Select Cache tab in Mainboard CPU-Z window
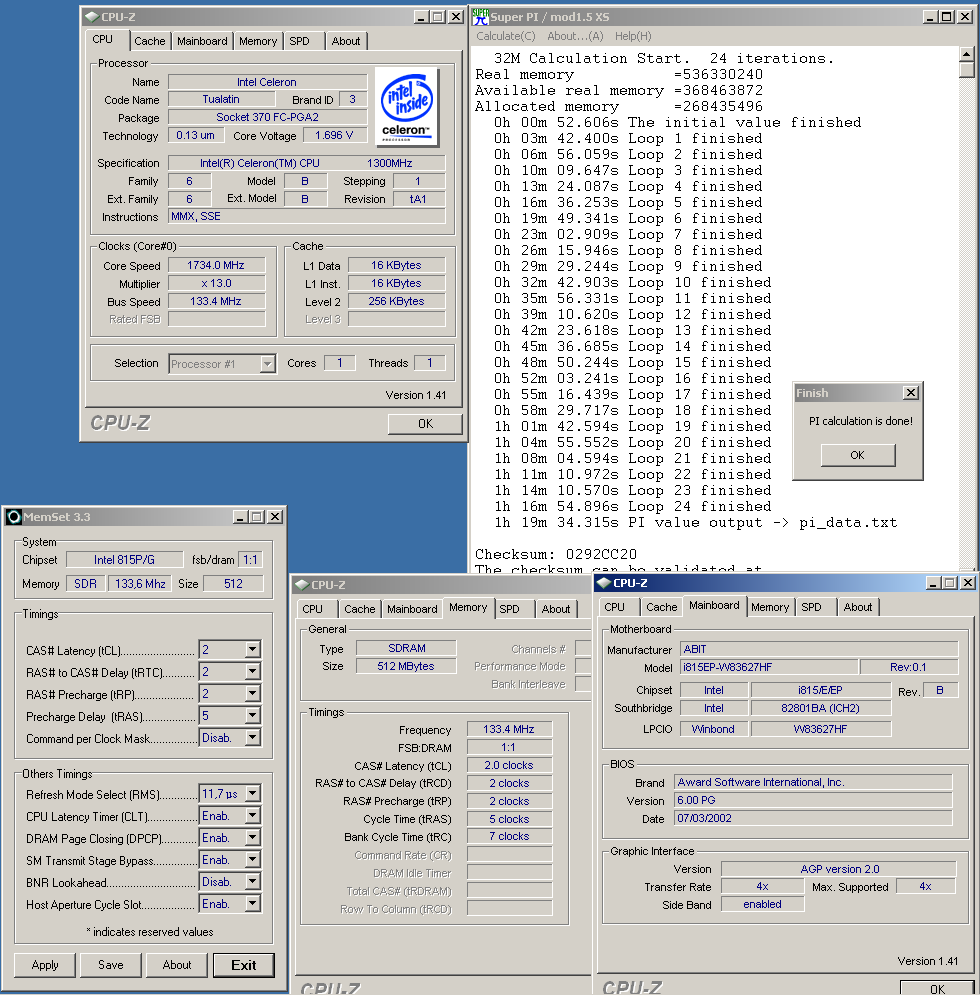The height and width of the screenshot is (995, 980). [661, 607]
